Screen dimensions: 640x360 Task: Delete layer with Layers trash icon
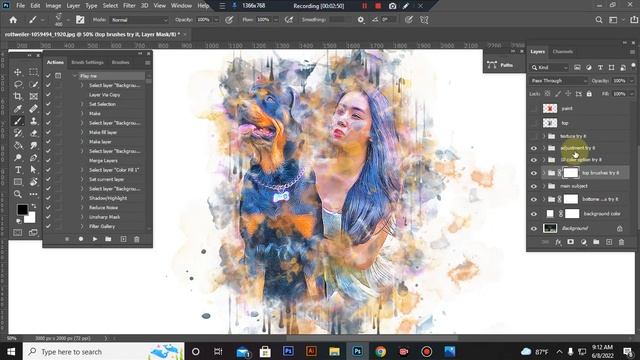pos(621,242)
